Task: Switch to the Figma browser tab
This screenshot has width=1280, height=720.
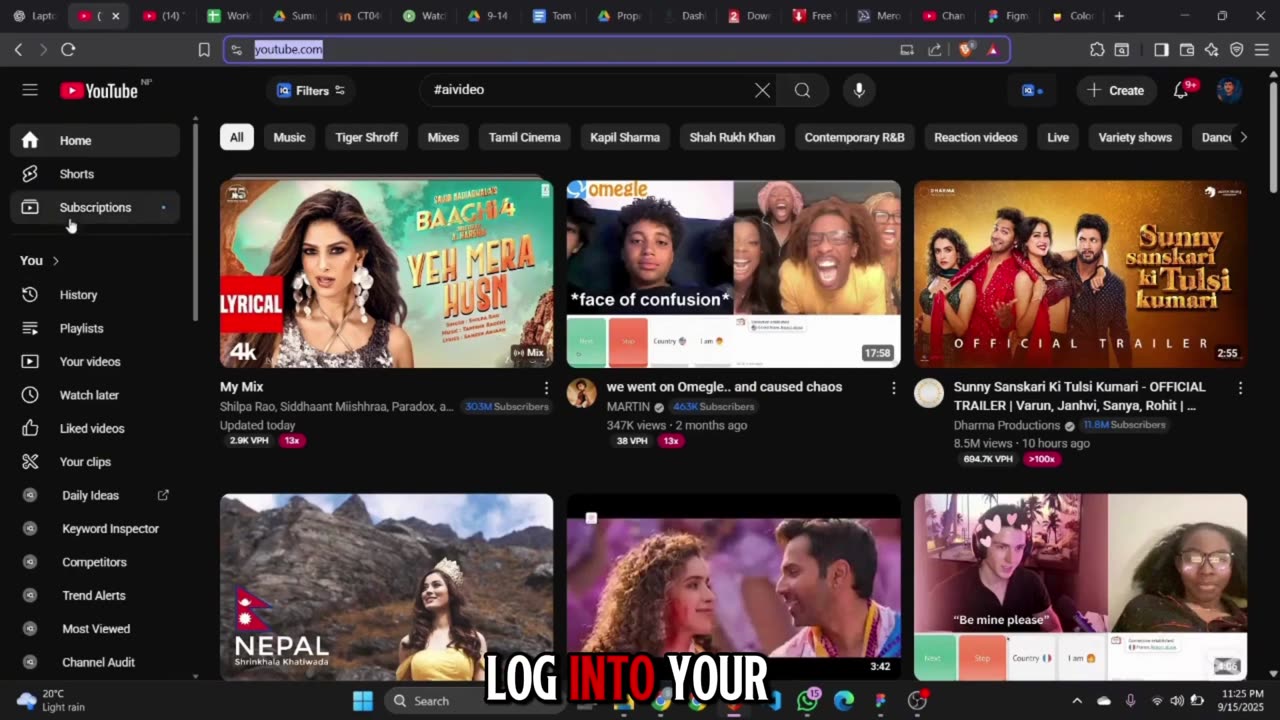Action: (1007, 16)
